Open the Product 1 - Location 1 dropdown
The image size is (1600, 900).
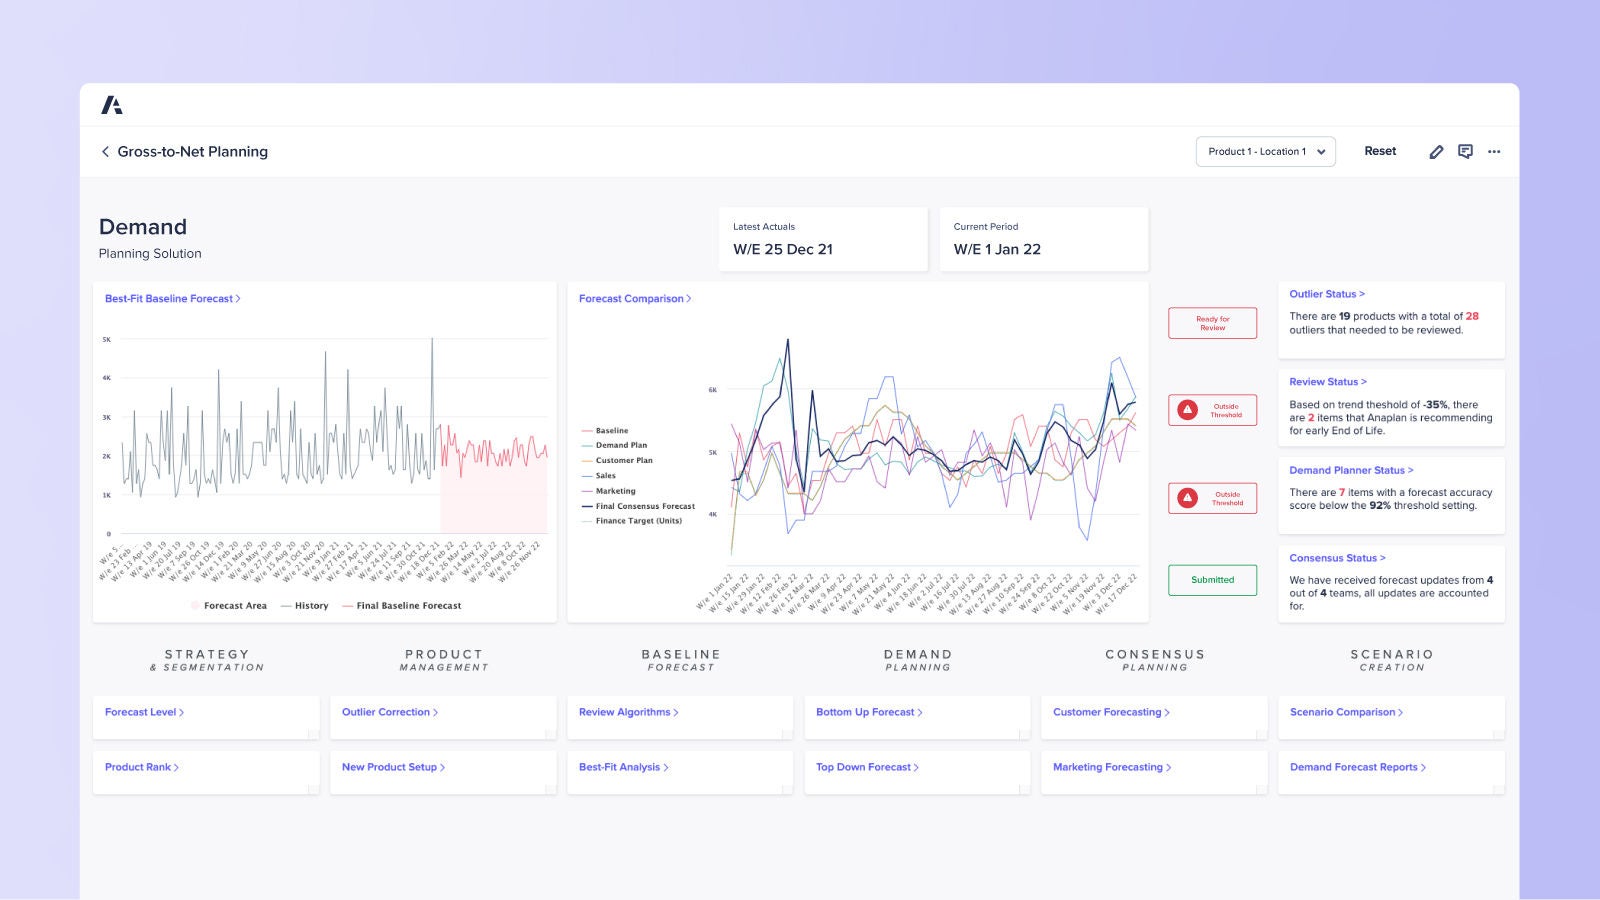[x=1266, y=151]
